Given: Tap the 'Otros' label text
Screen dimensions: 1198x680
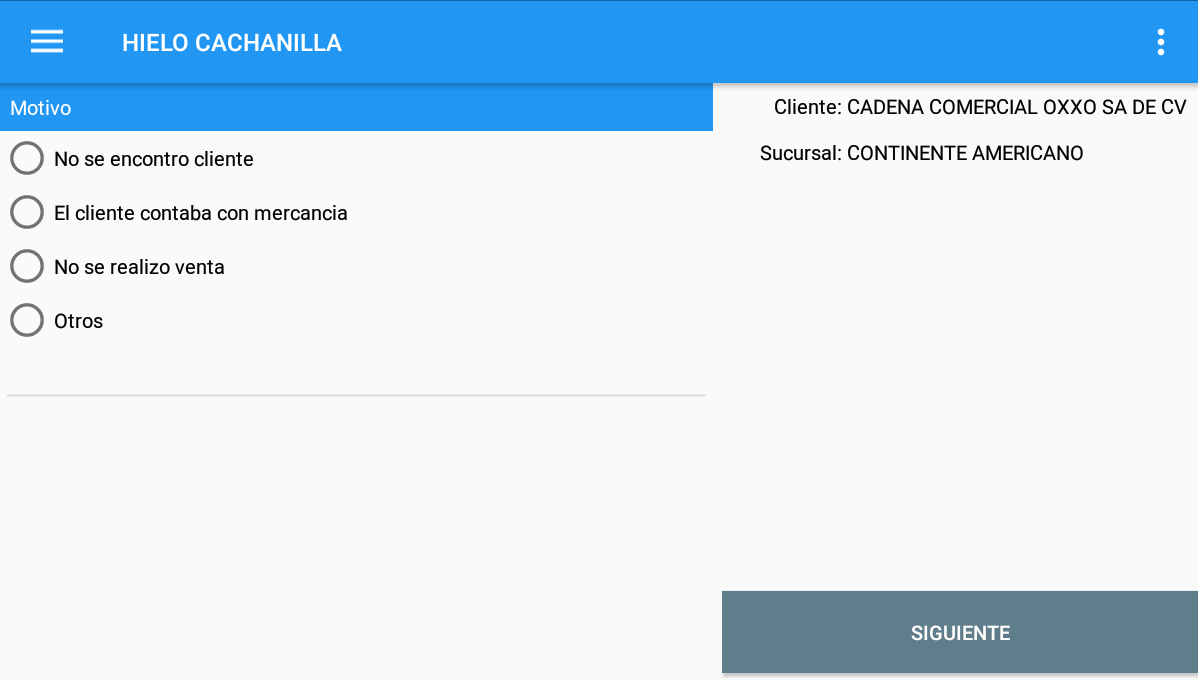Looking at the screenshot, I should (x=78, y=322).
